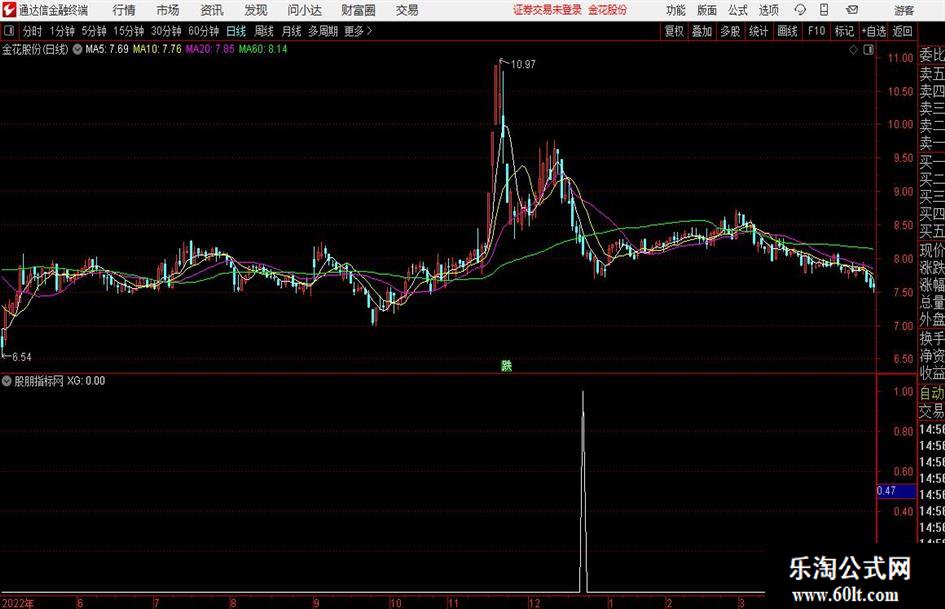This screenshot has height=609, width=945.
Task: Click the MA20: 7.85 indicator value
Action: [210, 49]
